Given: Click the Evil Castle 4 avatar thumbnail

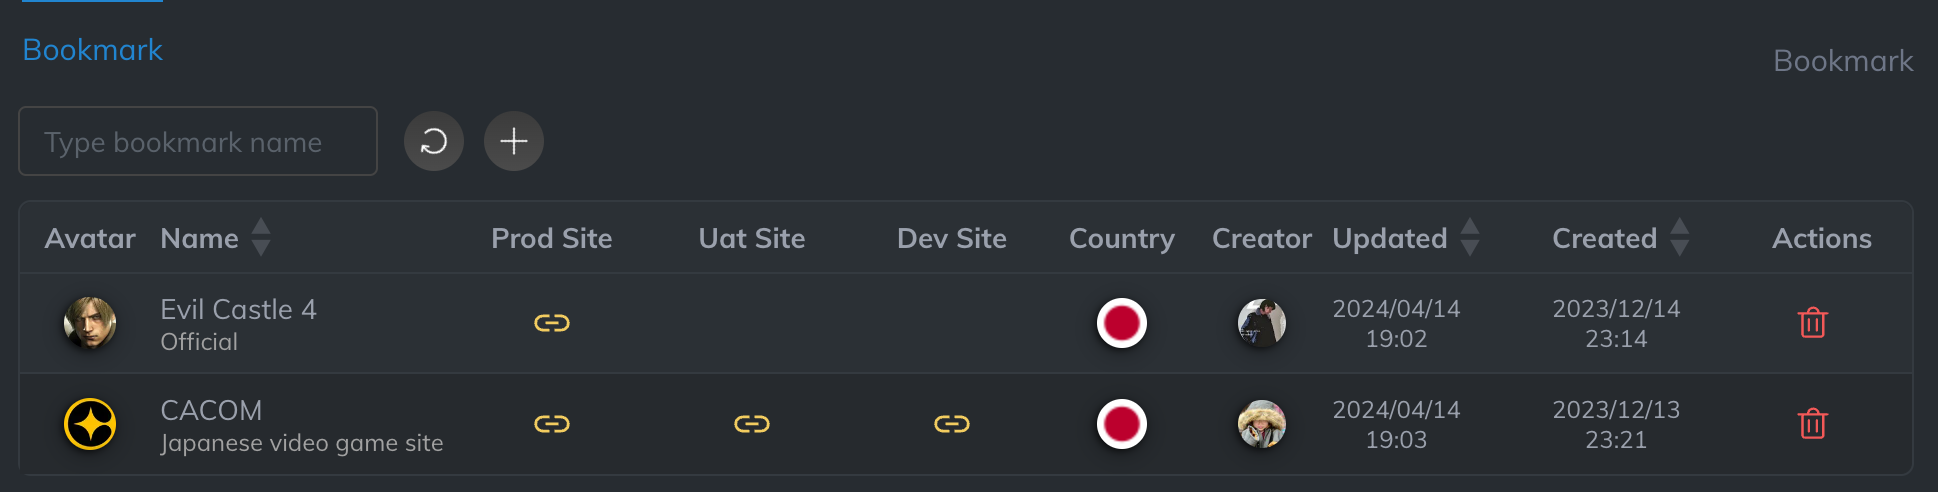Looking at the screenshot, I should [90, 323].
